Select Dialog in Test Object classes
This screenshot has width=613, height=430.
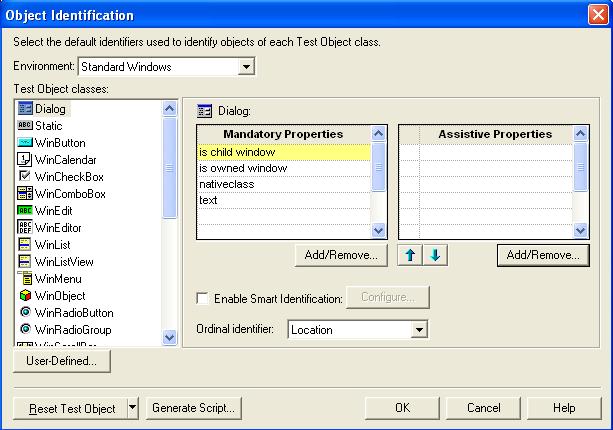pos(50,109)
